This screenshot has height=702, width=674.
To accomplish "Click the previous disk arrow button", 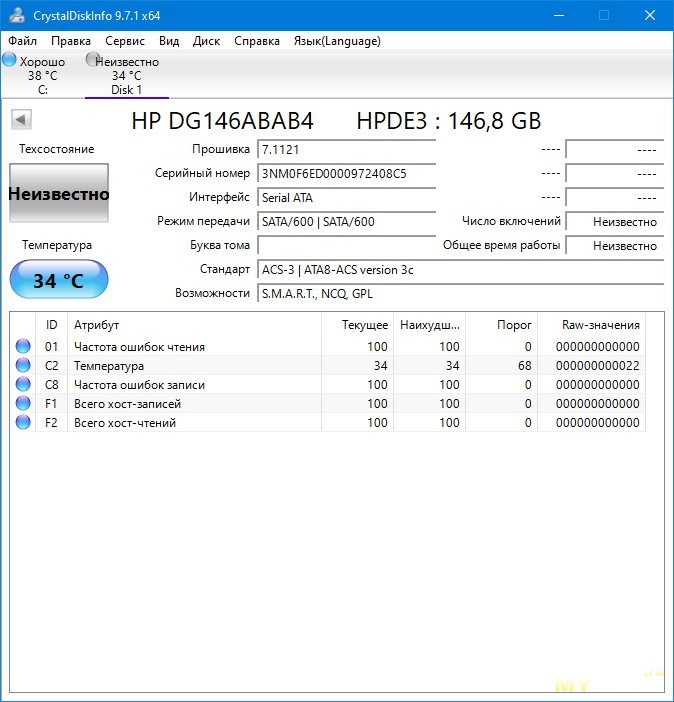I will (21, 121).
